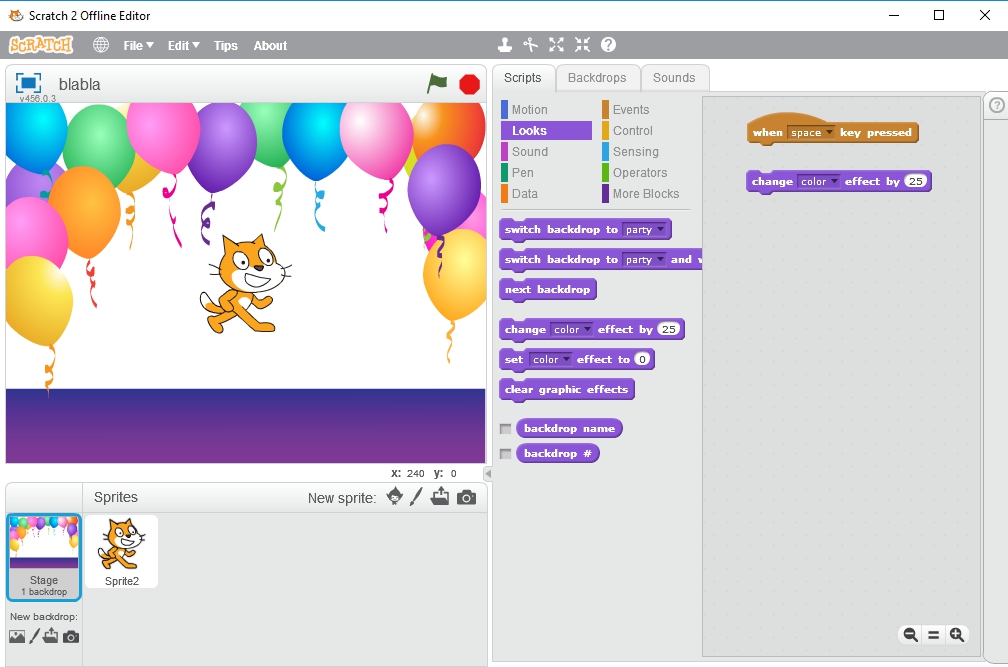Select the Looks block category
Viewport: 1008px width, 667px height.
(546, 130)
